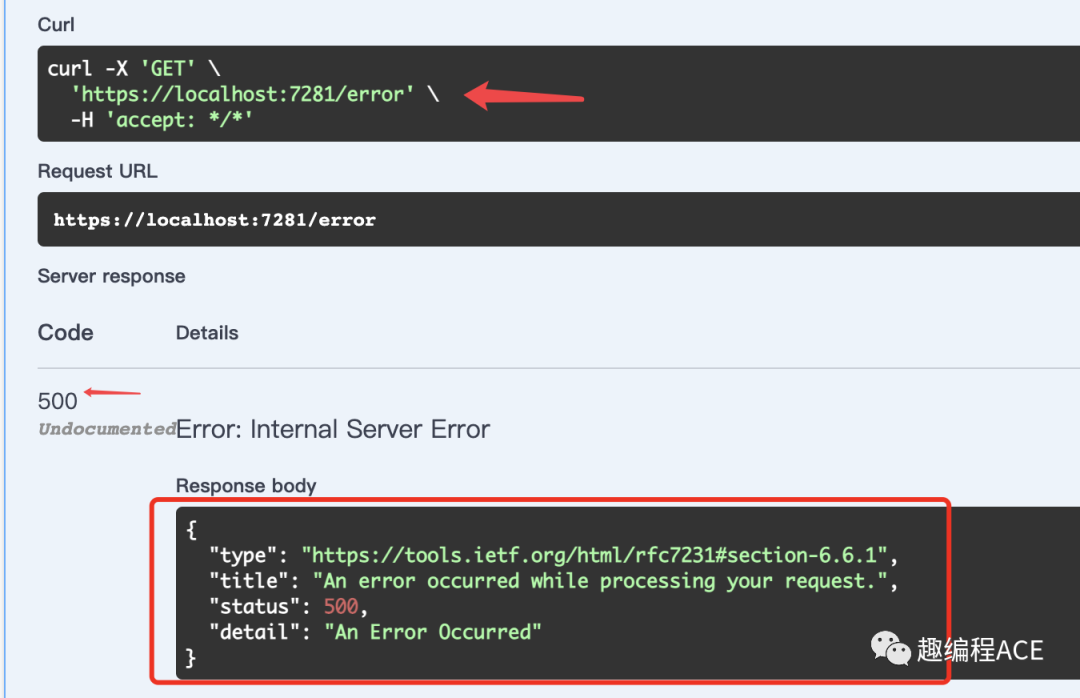Click the 'Response body' label
Viewport: 1080px width, 698px height.
(246, 486)
